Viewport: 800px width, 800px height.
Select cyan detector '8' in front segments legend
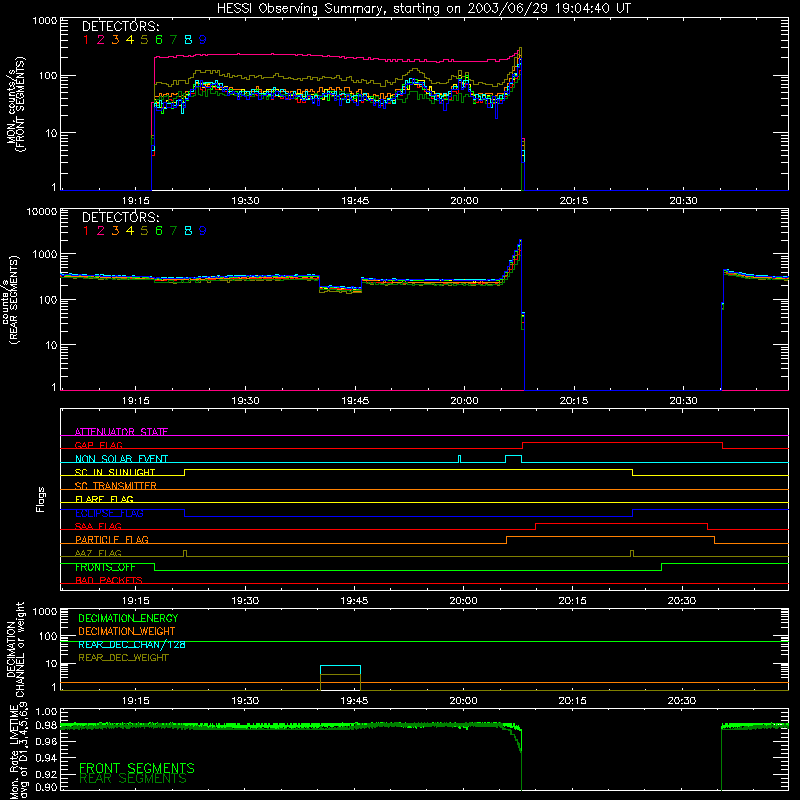pos(188,40)
